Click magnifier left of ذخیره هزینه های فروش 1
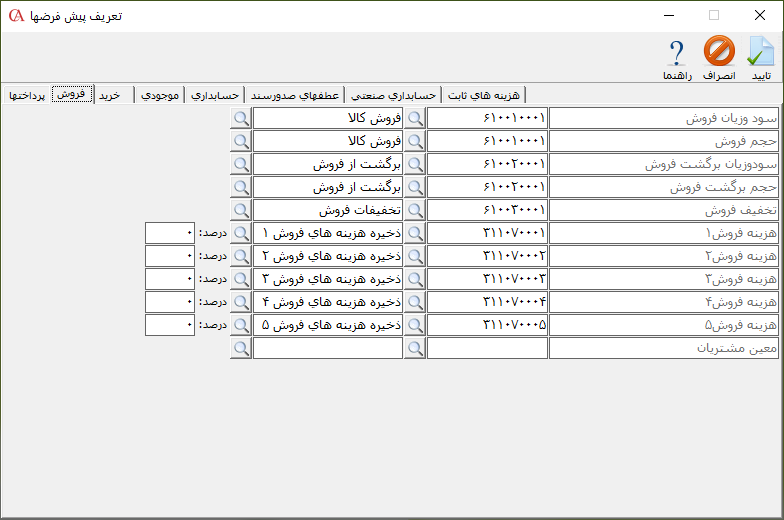784x520 pixels. point(241,233)
